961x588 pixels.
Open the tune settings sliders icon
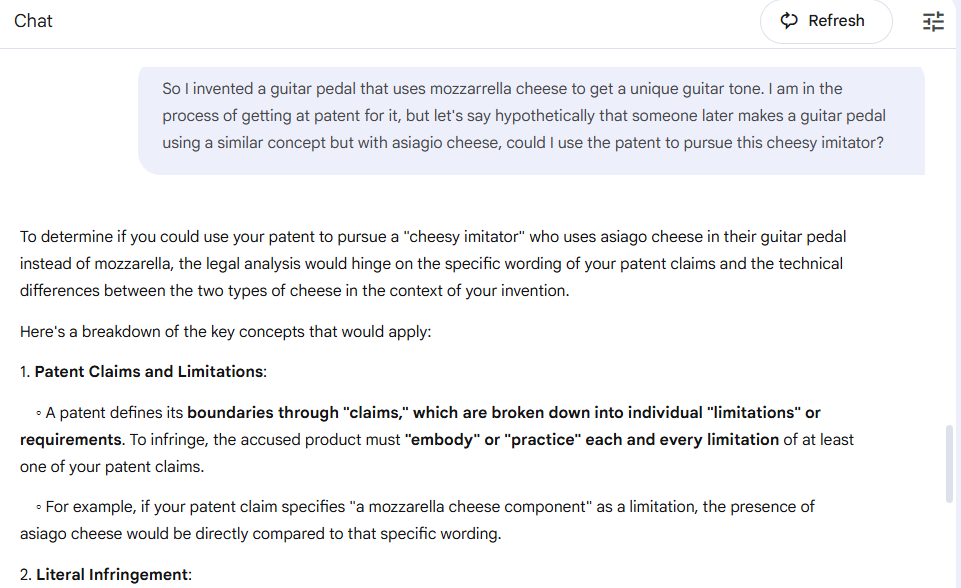click(x=933, y=21)
